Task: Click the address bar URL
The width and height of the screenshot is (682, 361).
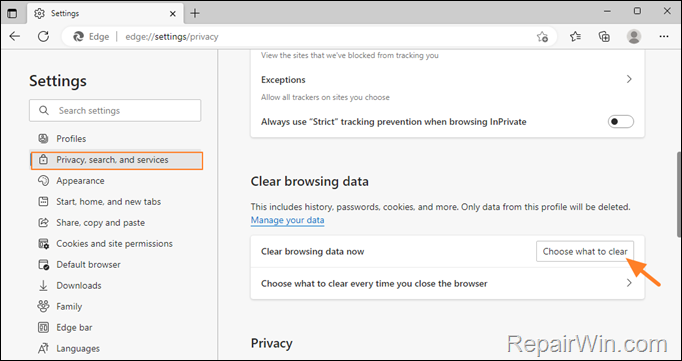Action: 172,37
